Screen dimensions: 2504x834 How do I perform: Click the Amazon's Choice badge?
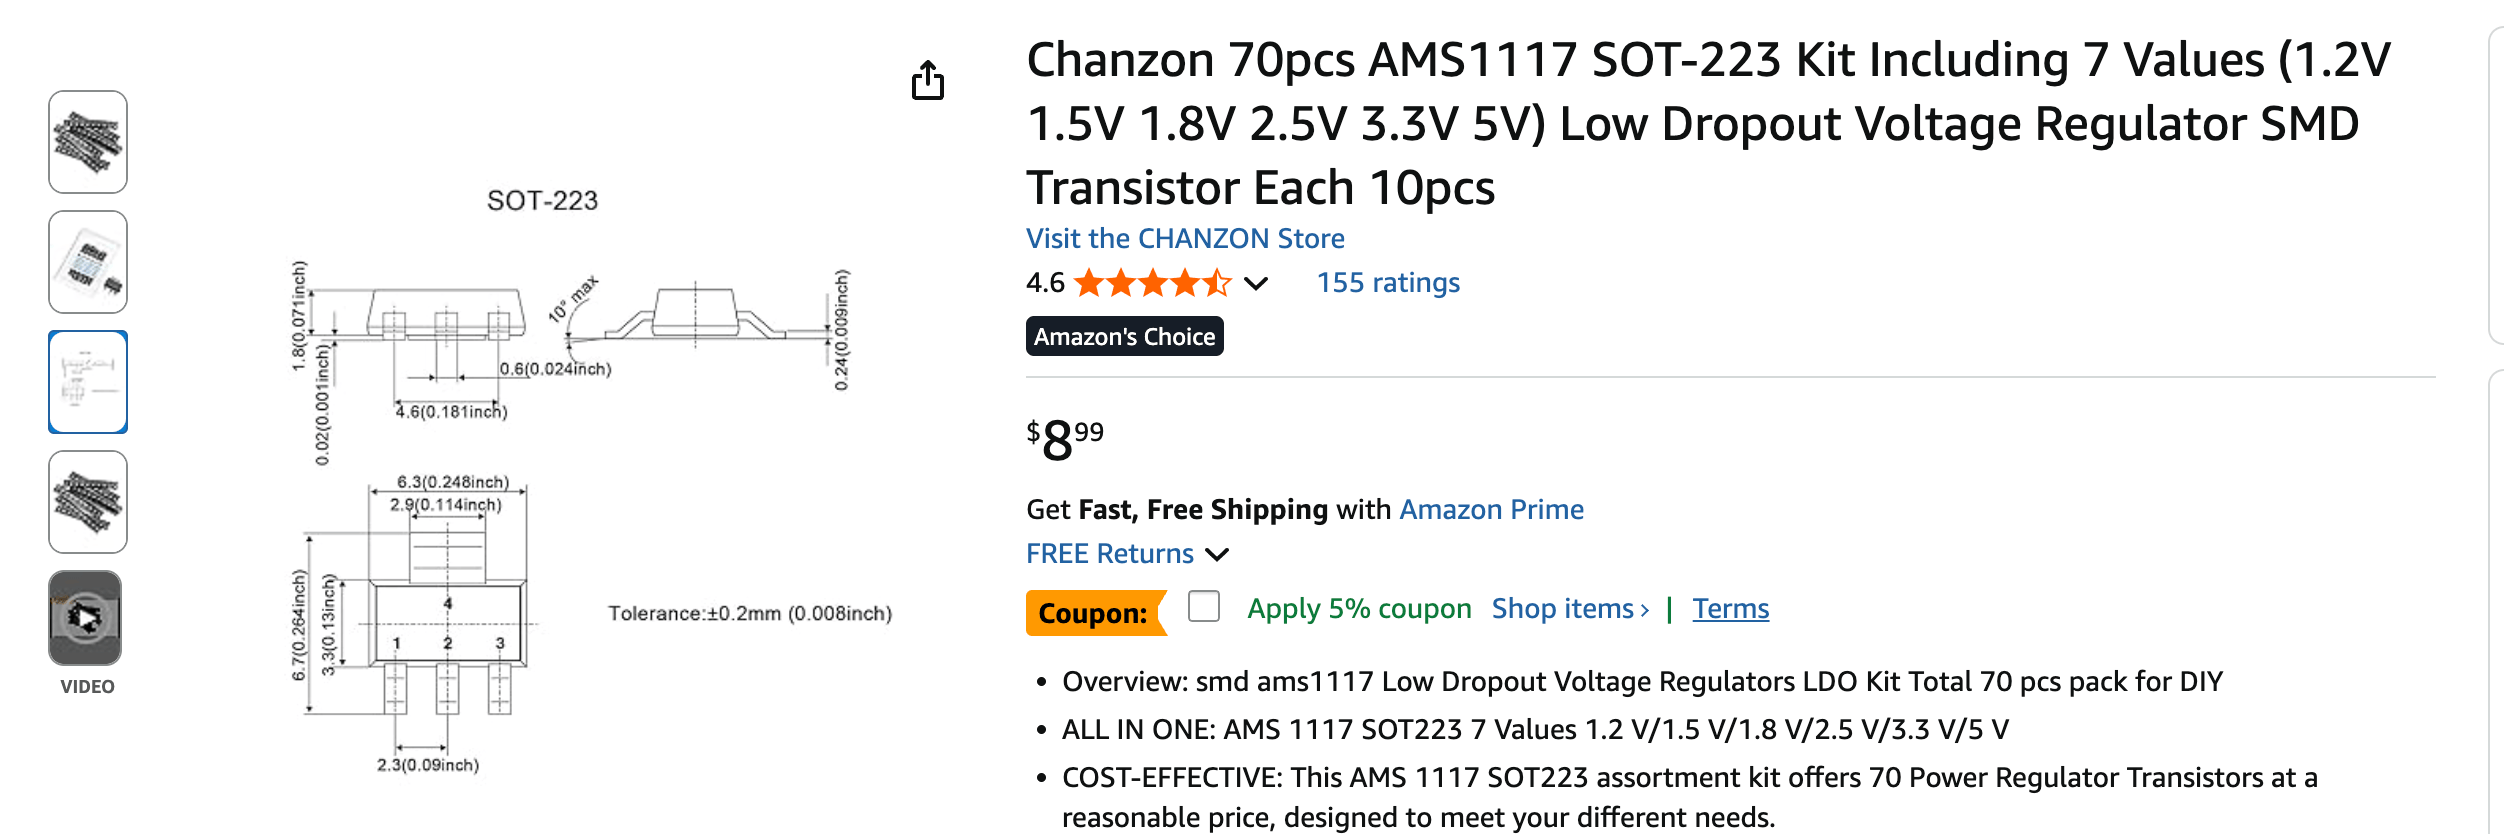(1124, 337)
